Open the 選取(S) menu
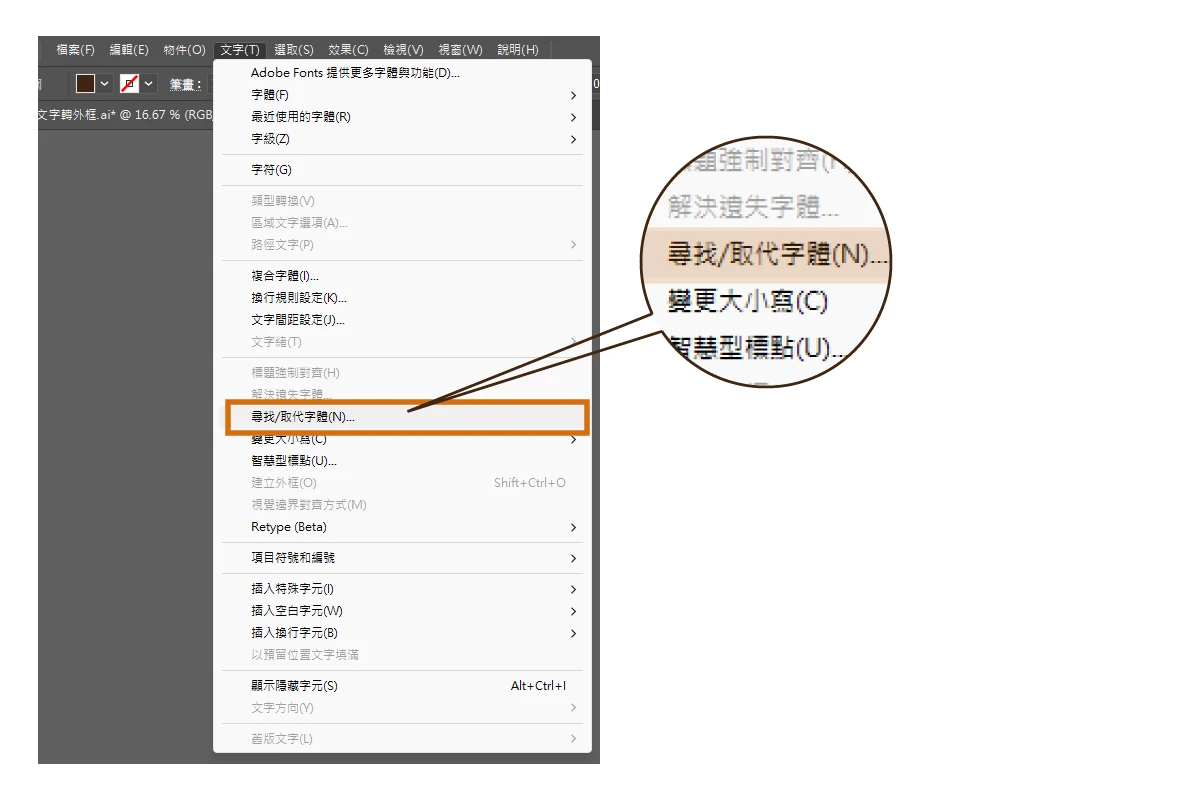Viewport: 1200px width, 800px height. [x=294, y=49]
